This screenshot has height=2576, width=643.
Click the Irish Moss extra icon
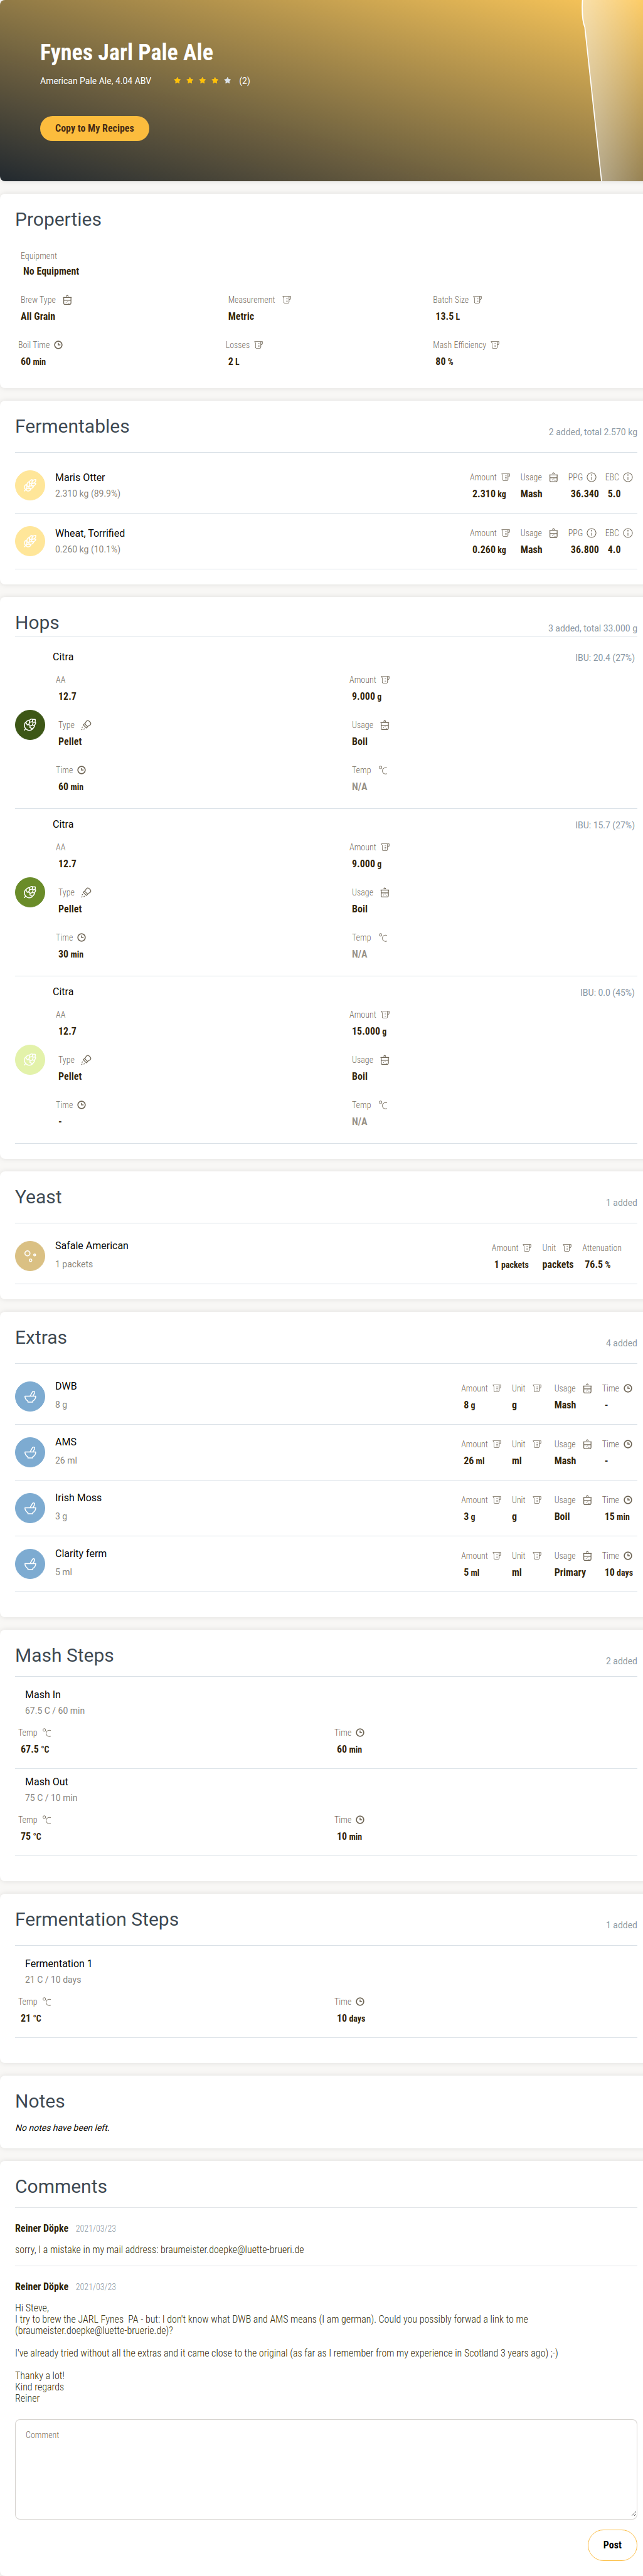coord(30,1508)
